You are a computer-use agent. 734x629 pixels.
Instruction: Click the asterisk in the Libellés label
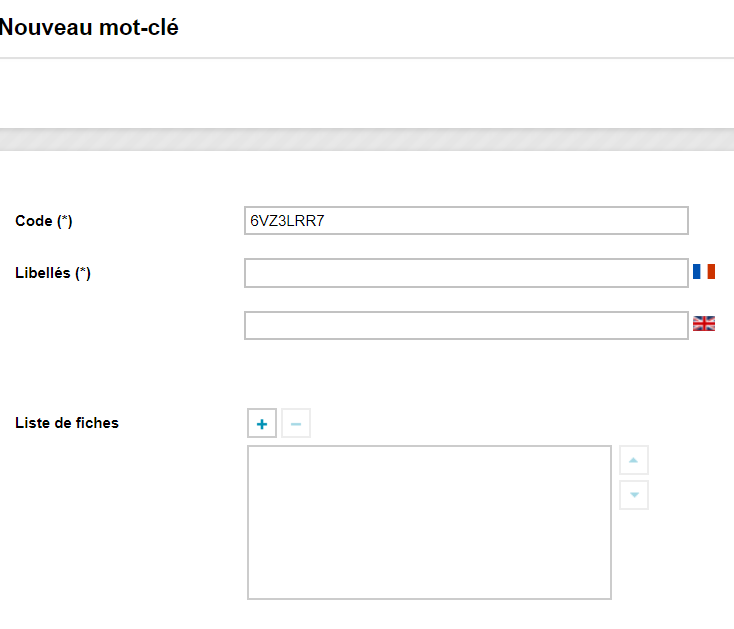pyautogui.click(x=83, y=271)
